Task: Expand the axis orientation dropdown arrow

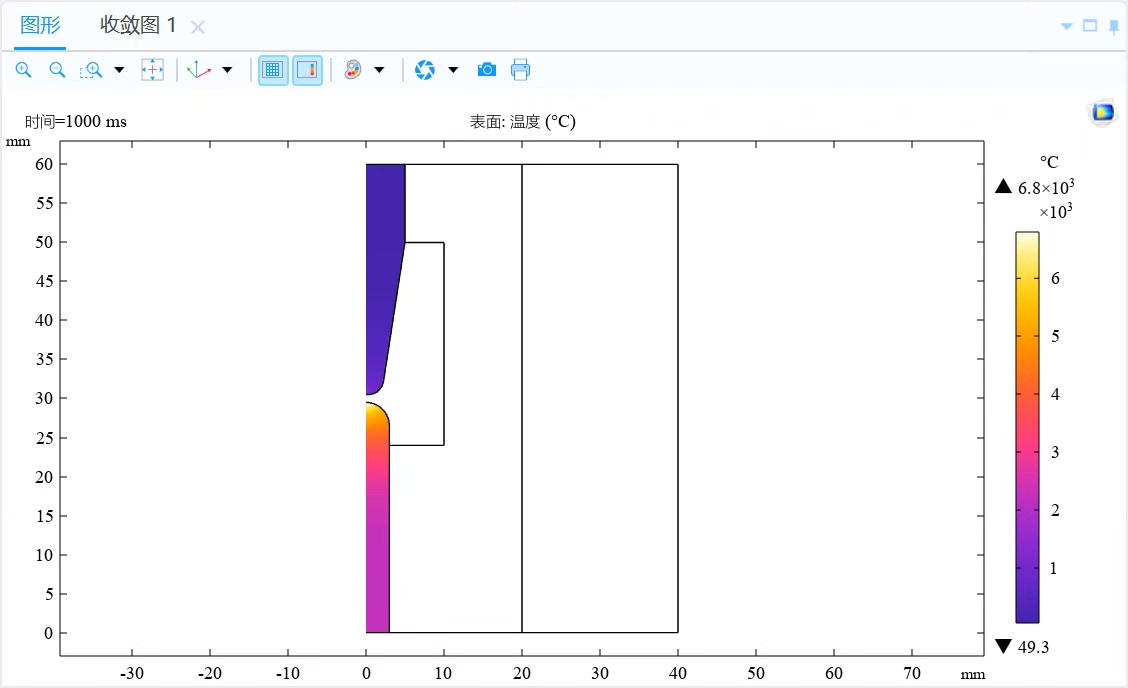Action: (227, 70)
